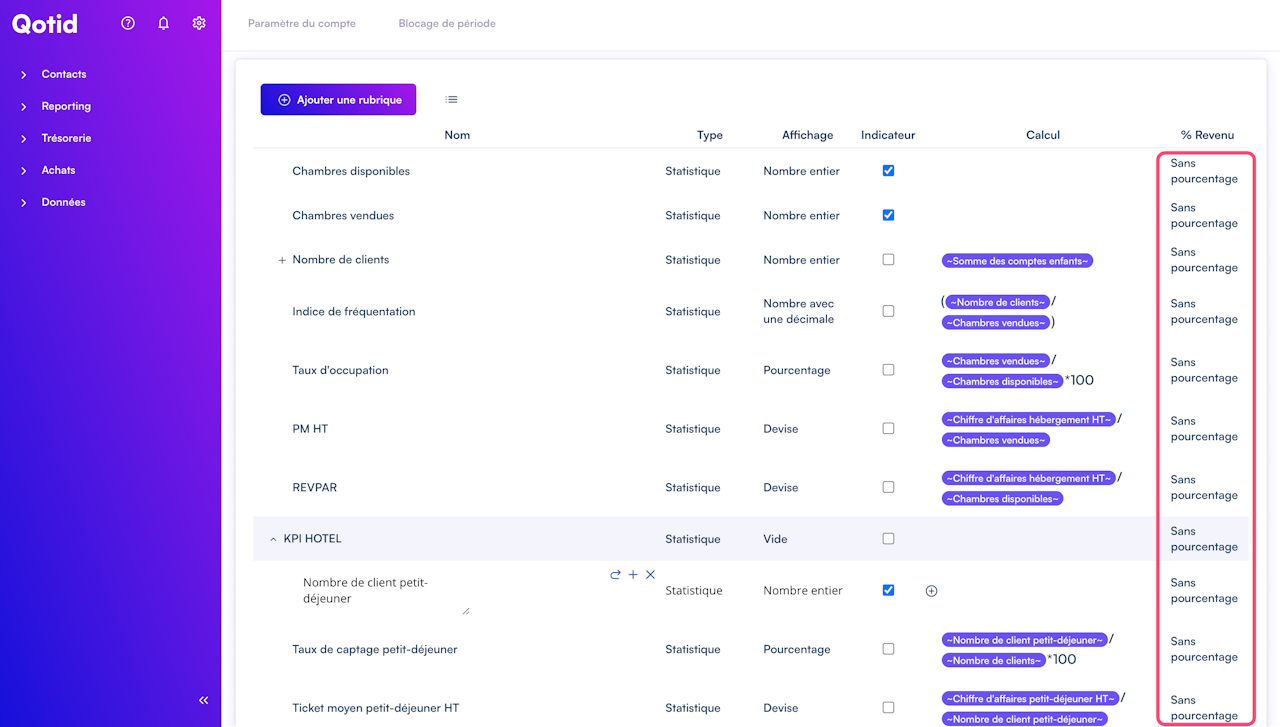Collapse the KPI HOTEL group

click(273, 539)
